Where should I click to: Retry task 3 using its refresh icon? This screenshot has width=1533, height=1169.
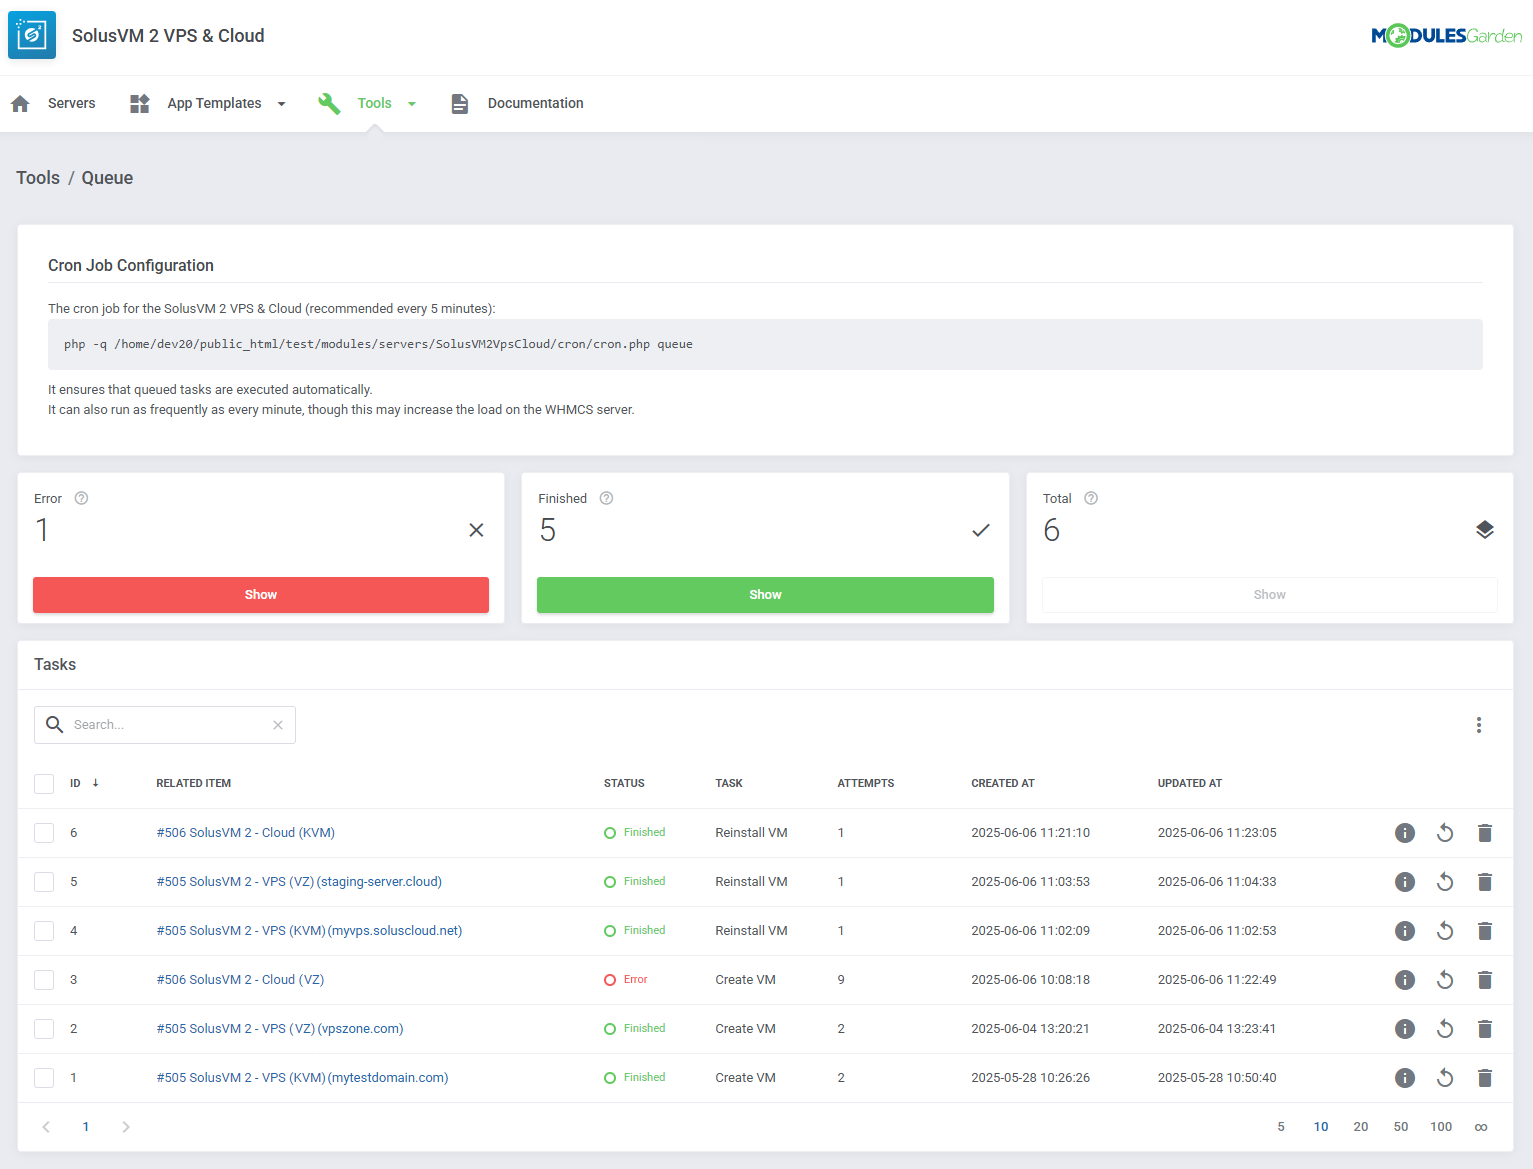pyautogui.click(x=1445, y=980)
